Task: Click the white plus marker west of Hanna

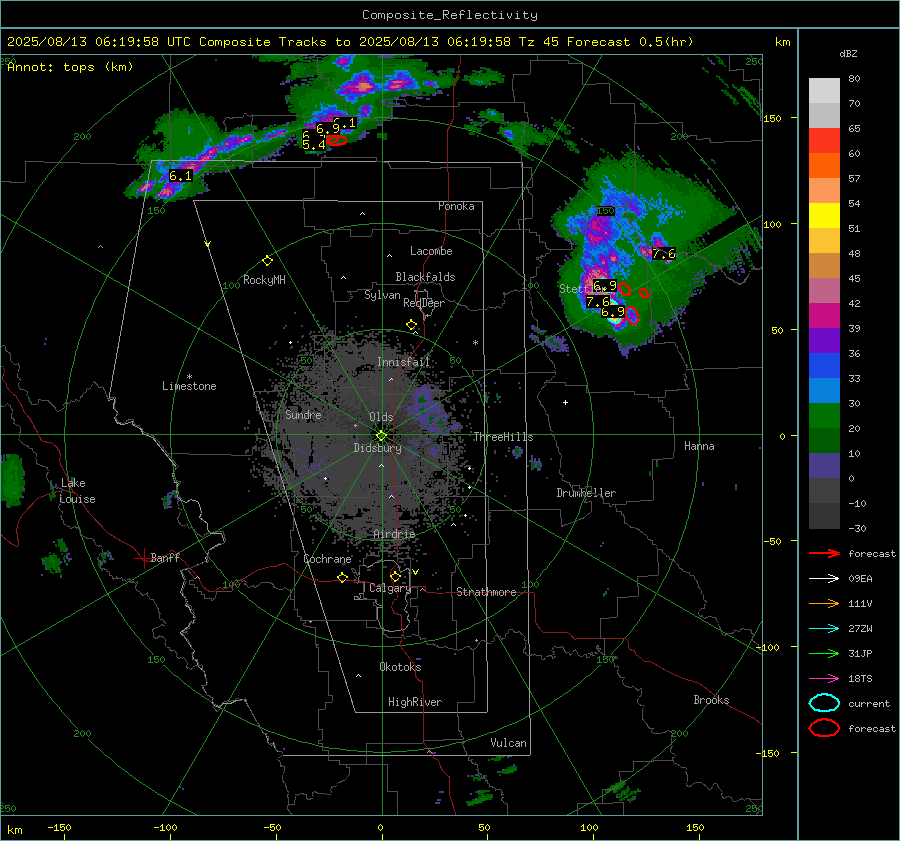Action: pyautogui.click(x=565, y=402)
